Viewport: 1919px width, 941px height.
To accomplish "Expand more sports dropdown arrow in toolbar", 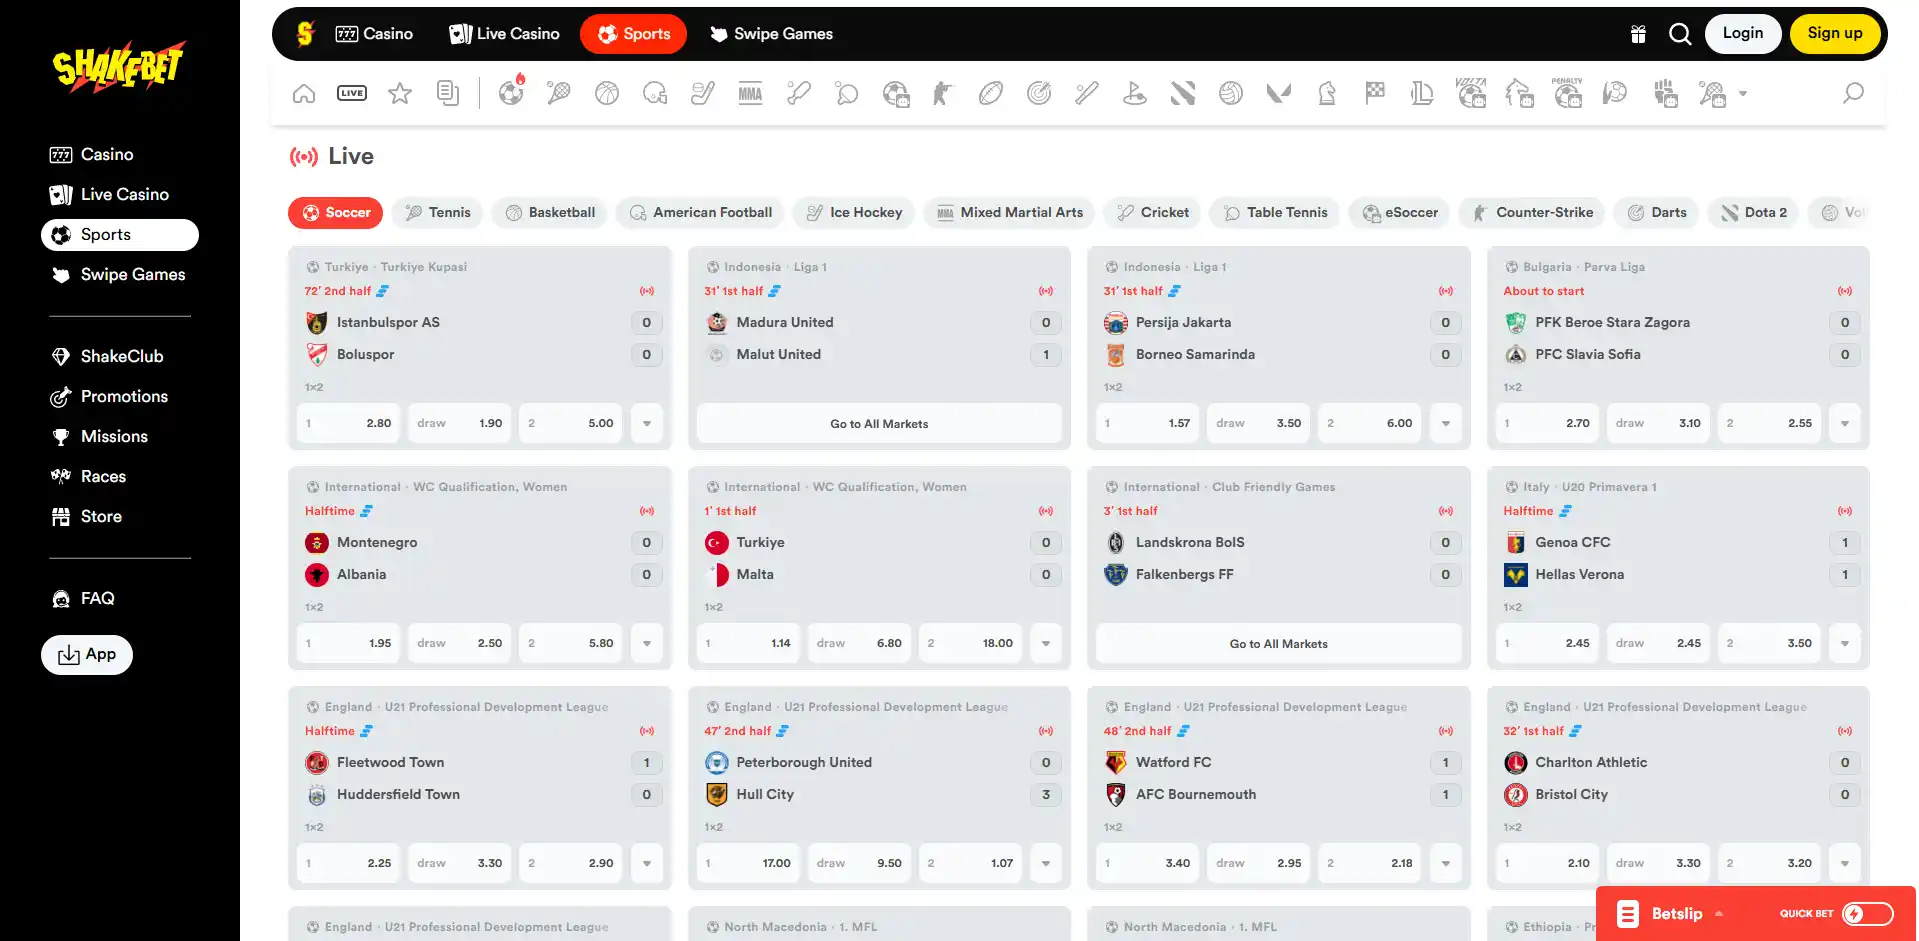I will point(1743,94).
